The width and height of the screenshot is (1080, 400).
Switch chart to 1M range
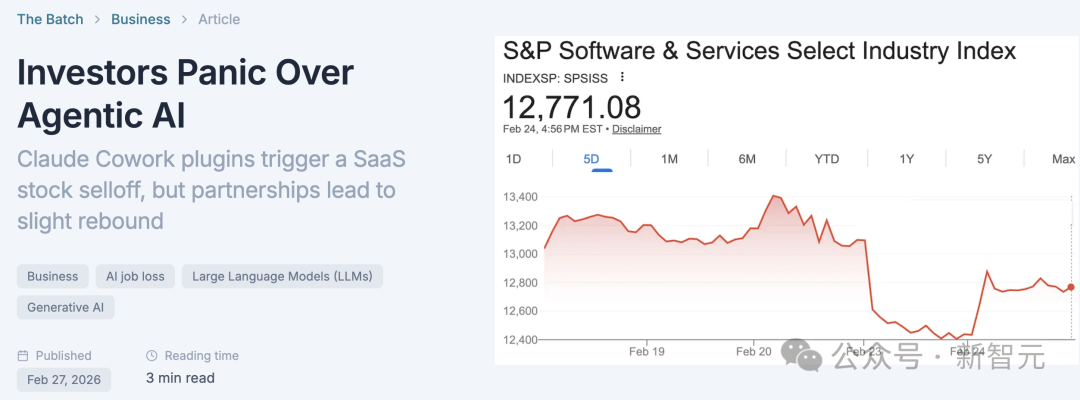(669, 159)
